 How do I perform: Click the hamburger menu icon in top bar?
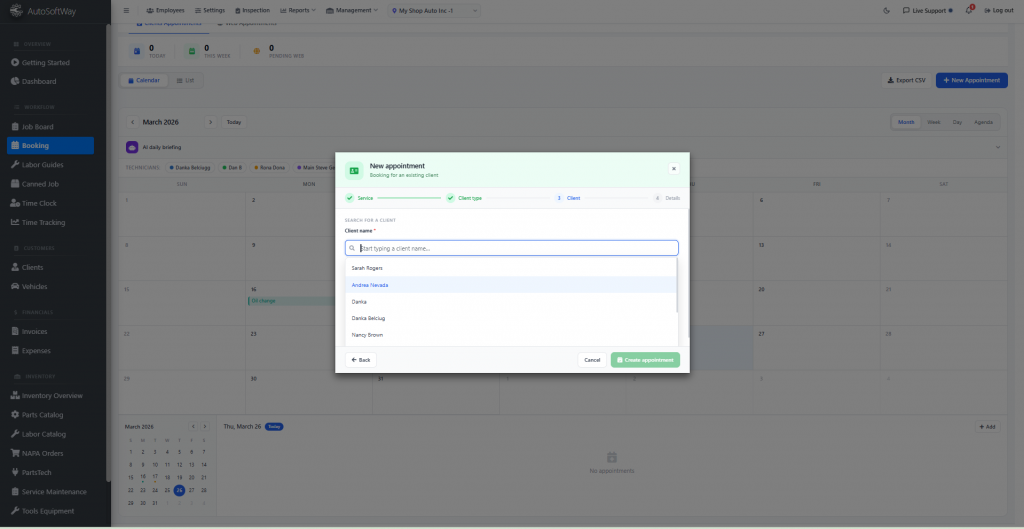coord(126,10)
